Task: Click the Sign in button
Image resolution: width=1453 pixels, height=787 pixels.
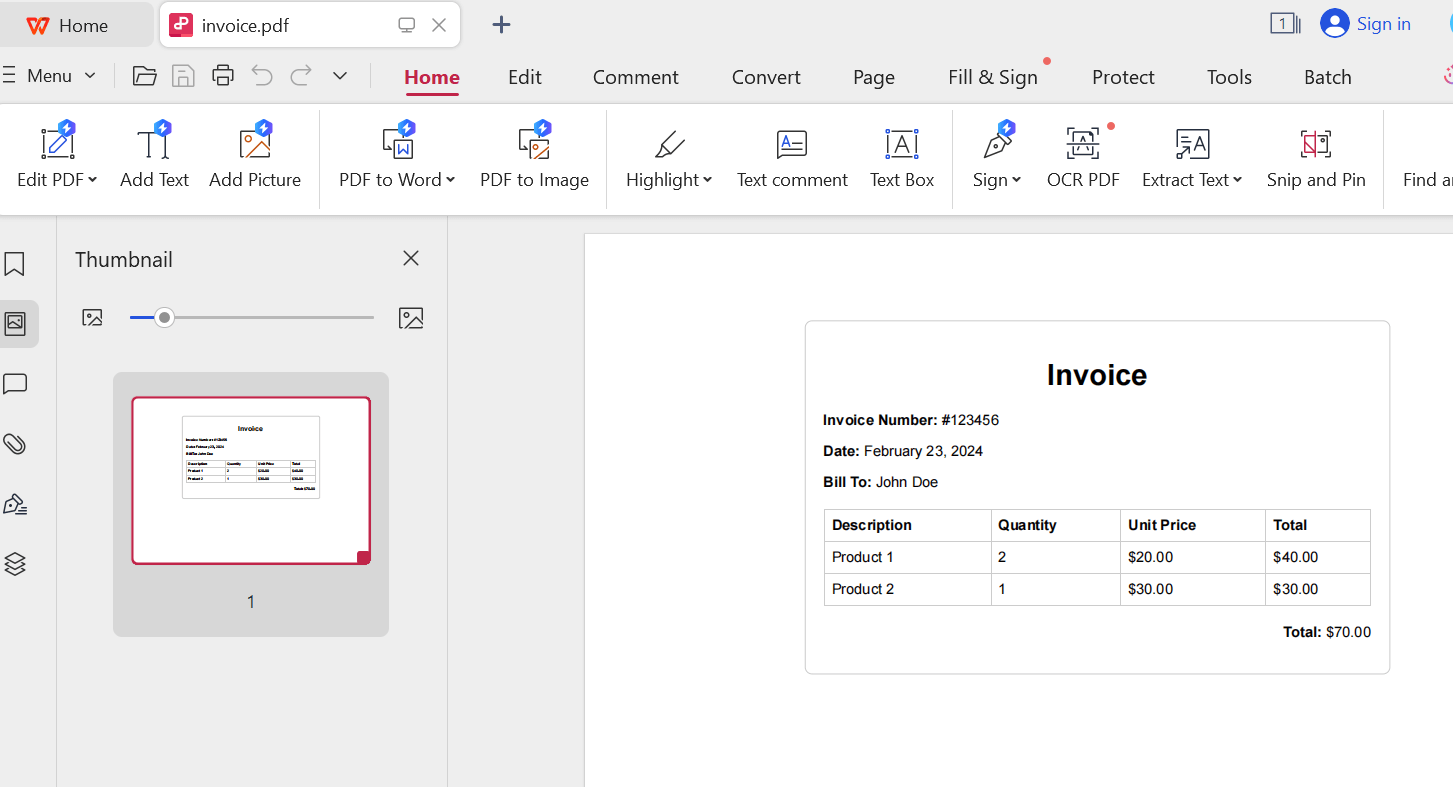Action: click(x=1366, y=24)
